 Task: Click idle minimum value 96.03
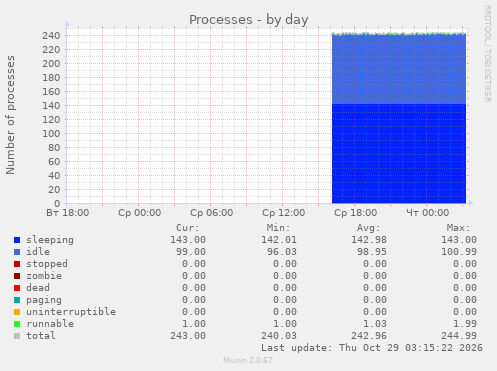click(x=282, y=252)
